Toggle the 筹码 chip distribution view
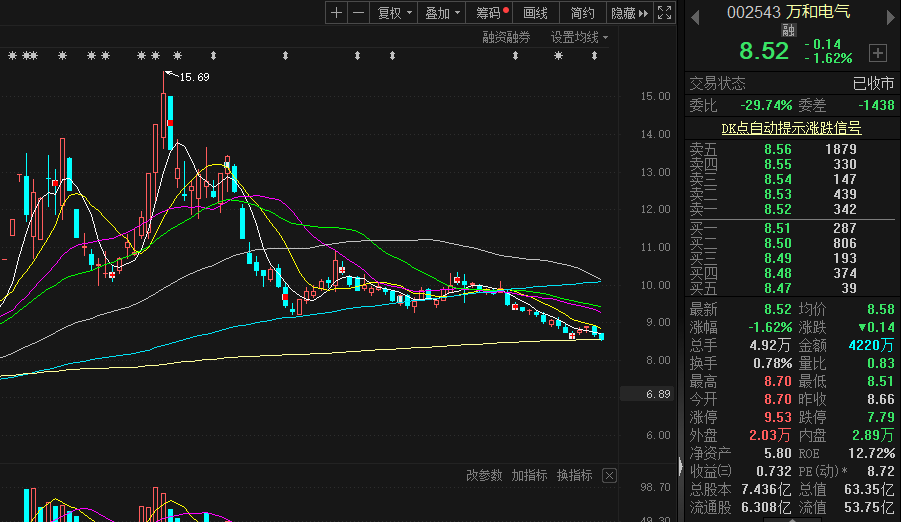 (492, 13)
